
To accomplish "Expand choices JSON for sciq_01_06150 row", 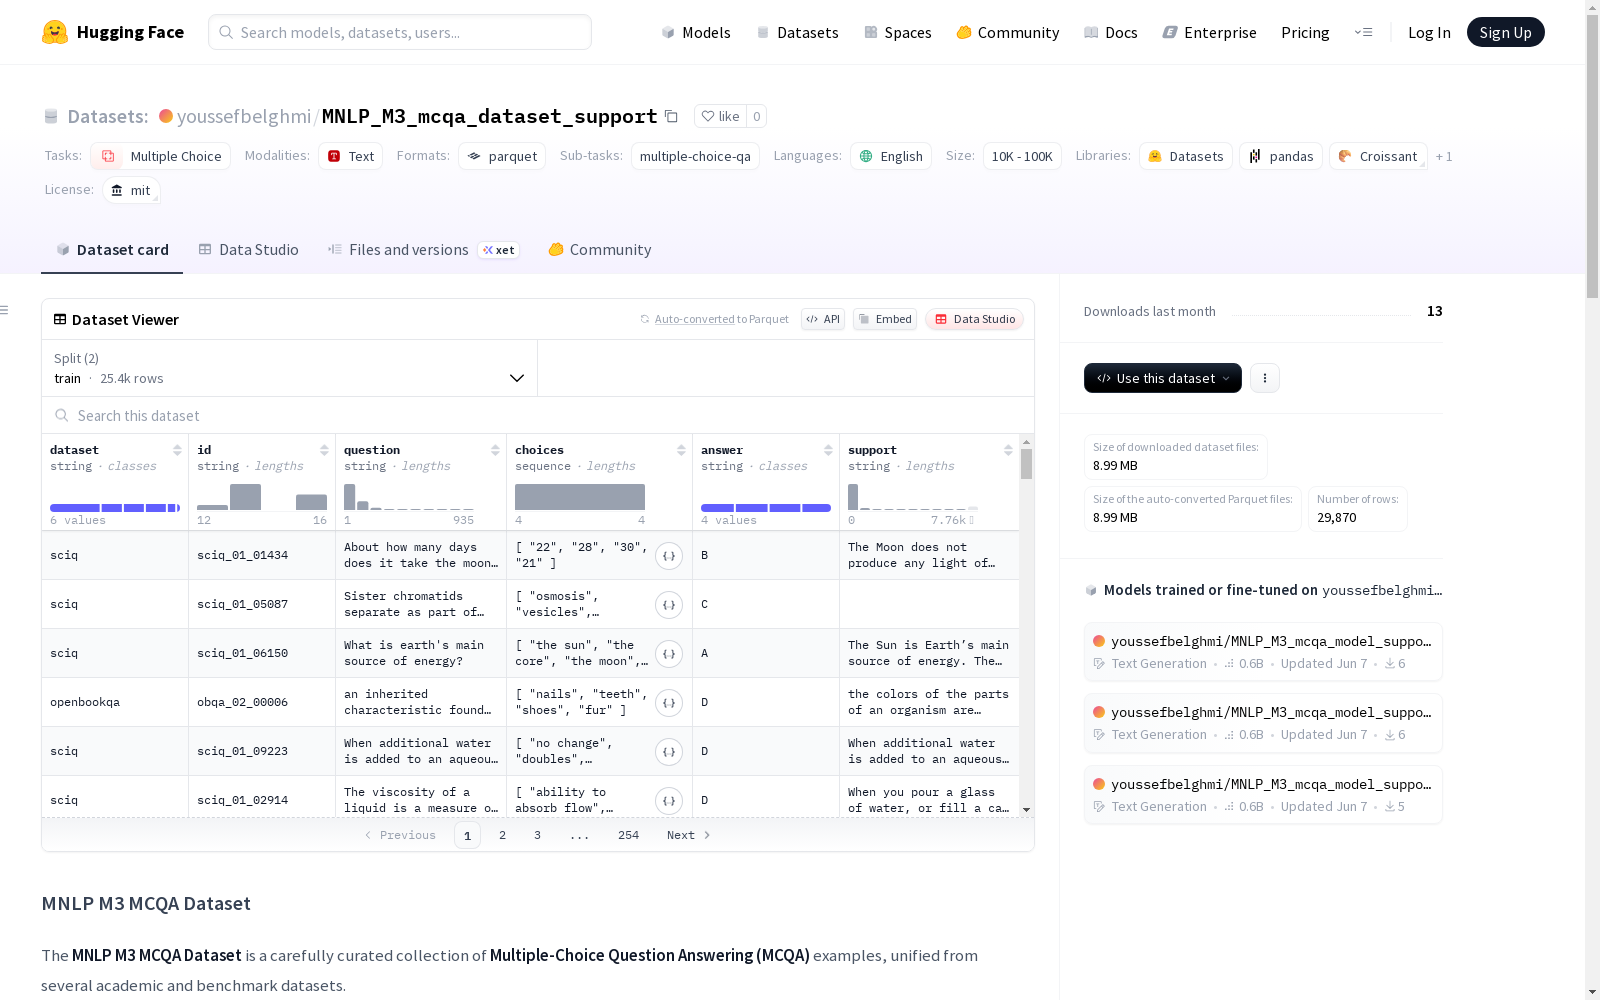I will [669, 654].
